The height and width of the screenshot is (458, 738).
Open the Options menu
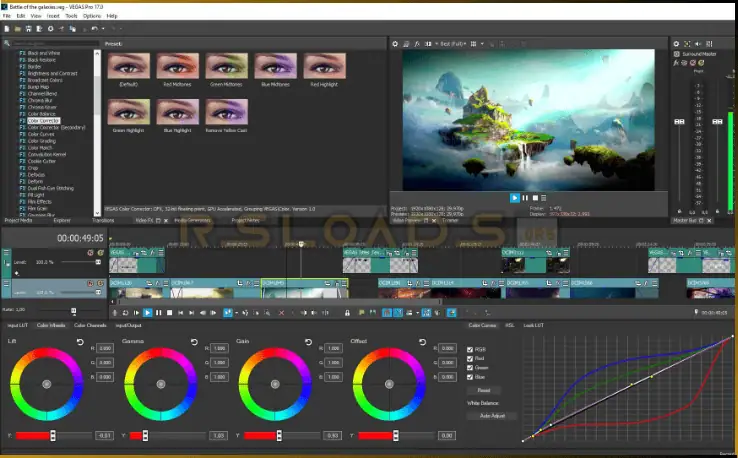[x=92, y=16]
